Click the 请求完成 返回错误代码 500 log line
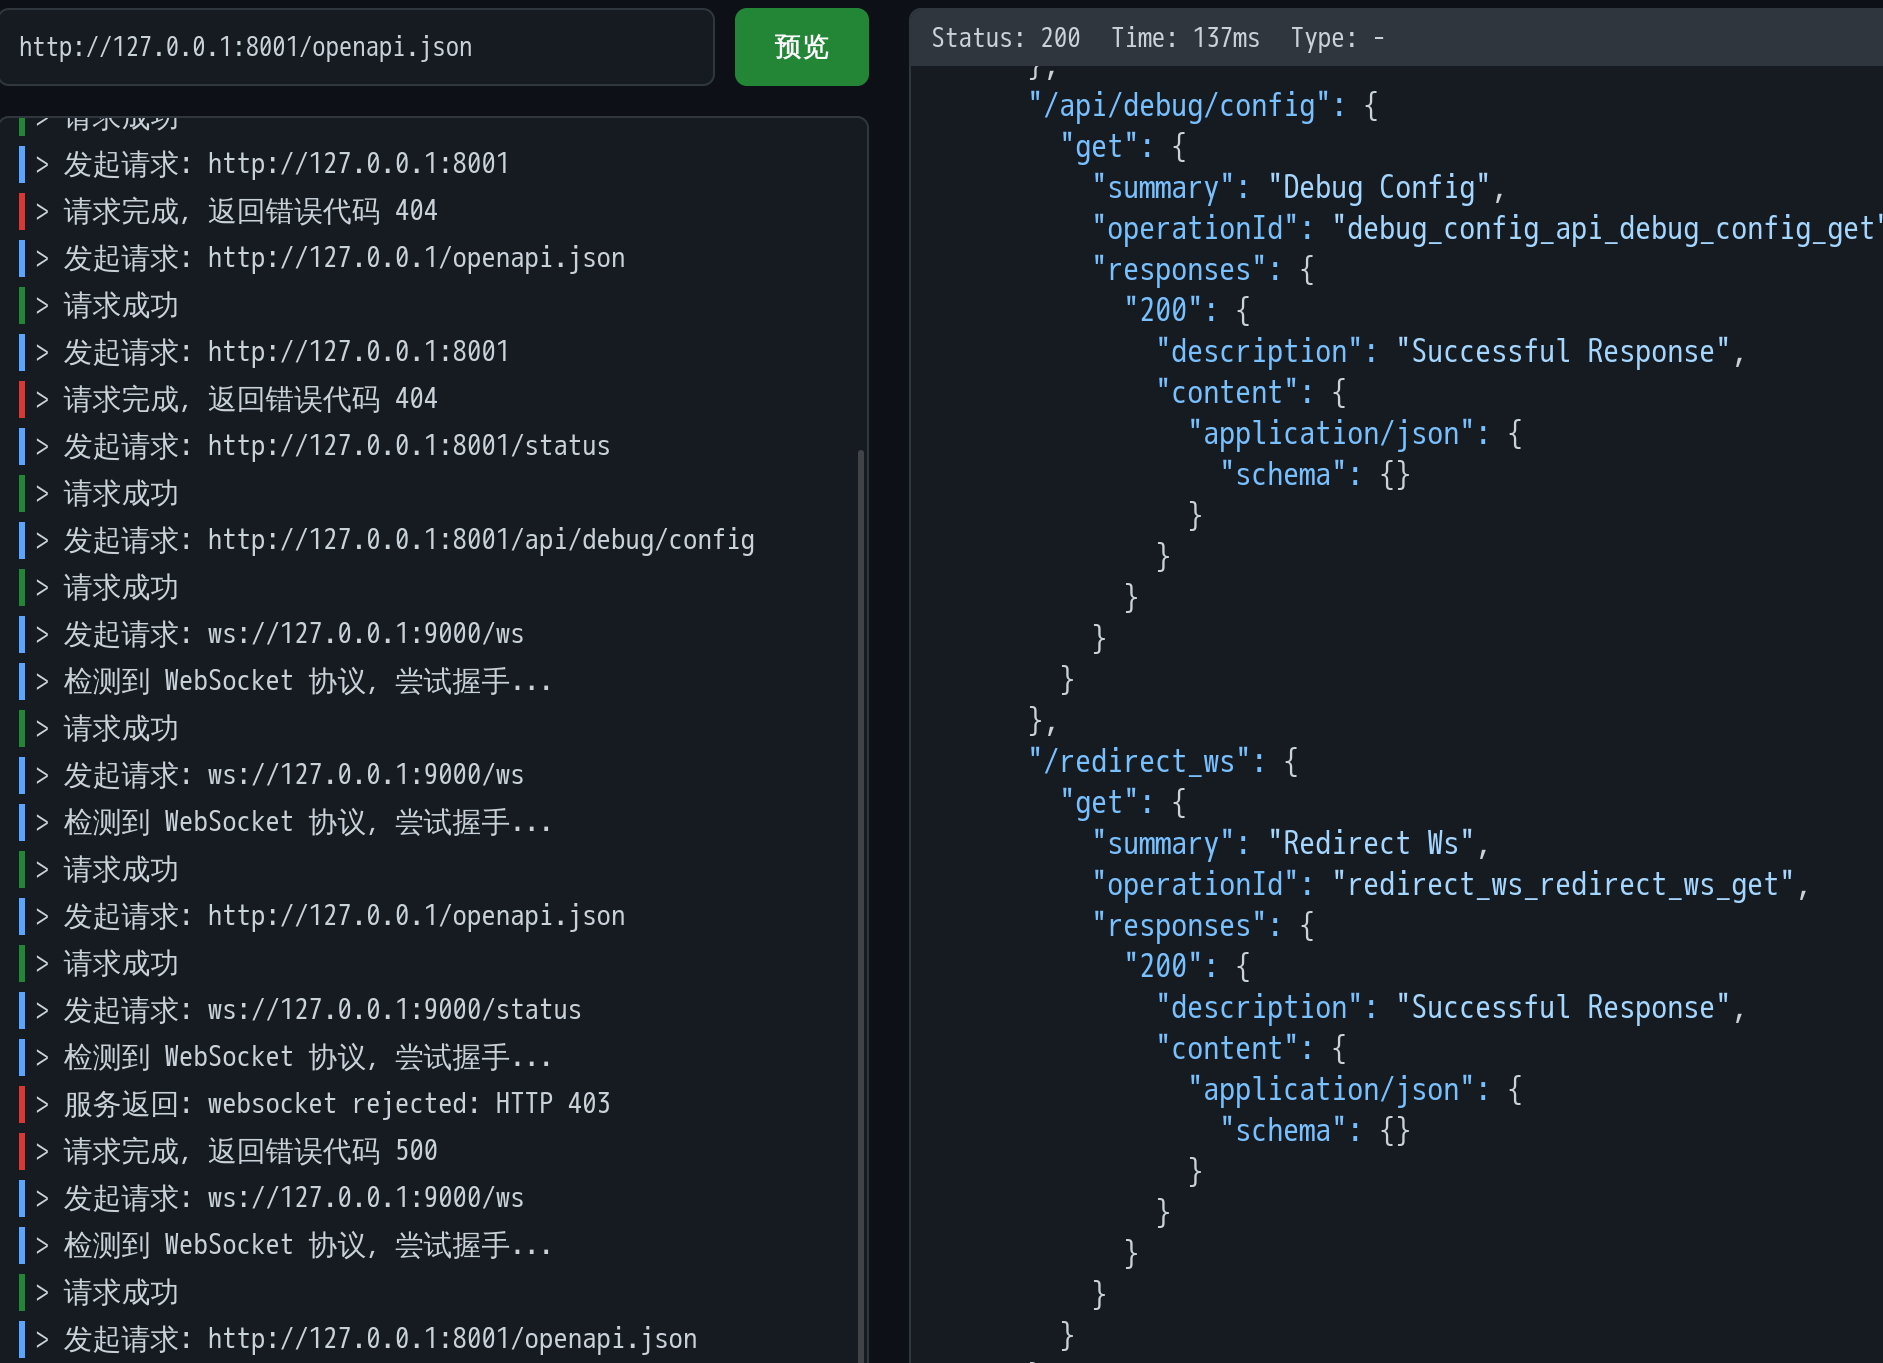This screenshot has width=1883, height=1363. tap(250, 1151)
